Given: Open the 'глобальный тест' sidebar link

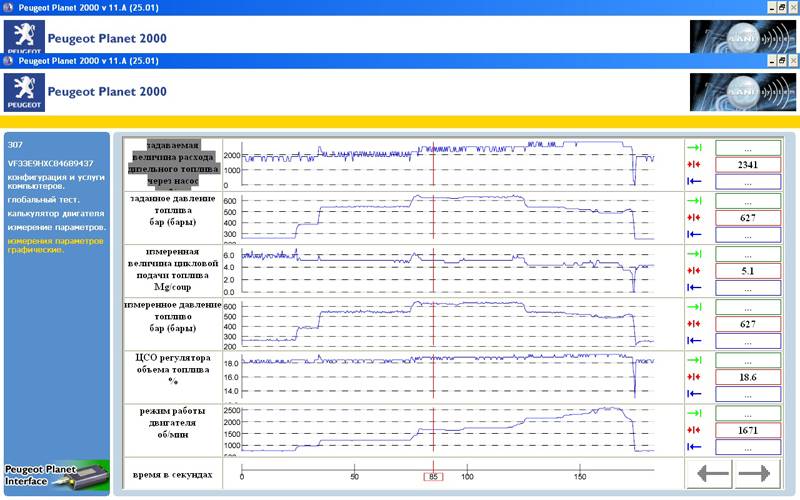Looking at the screenshot, I should pos(36,200).
